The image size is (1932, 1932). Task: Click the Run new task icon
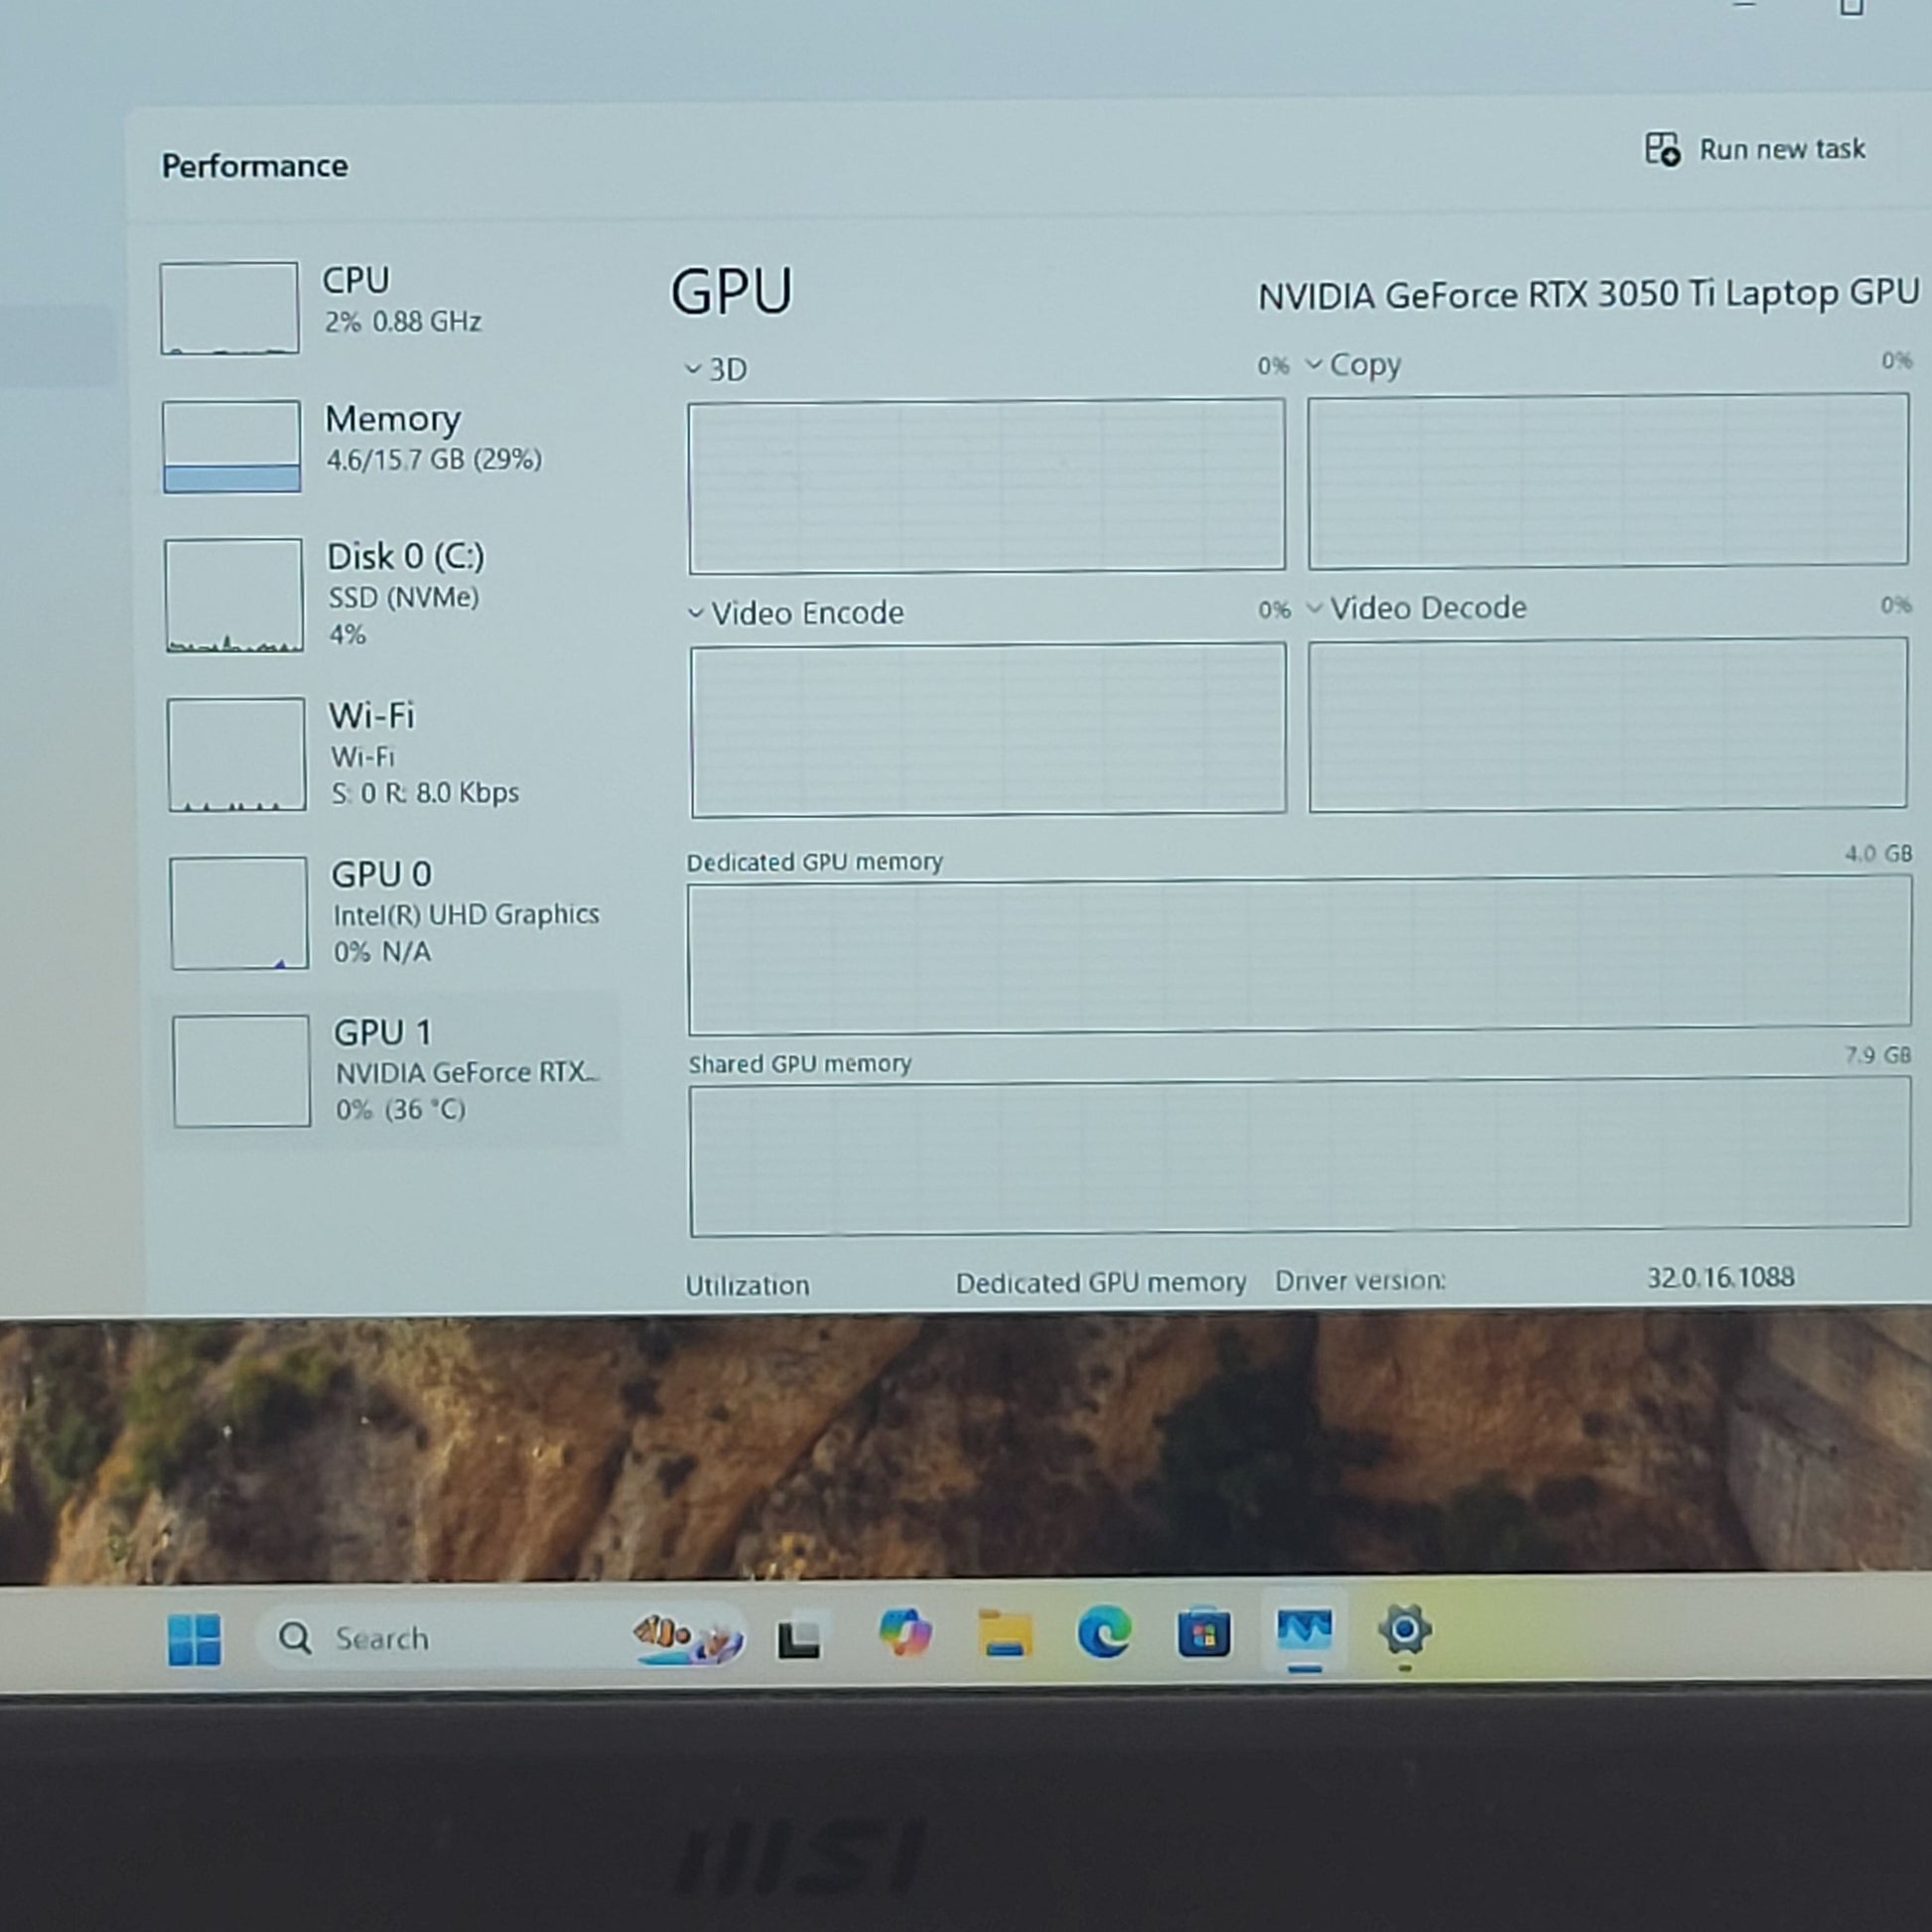(1662, 150)
